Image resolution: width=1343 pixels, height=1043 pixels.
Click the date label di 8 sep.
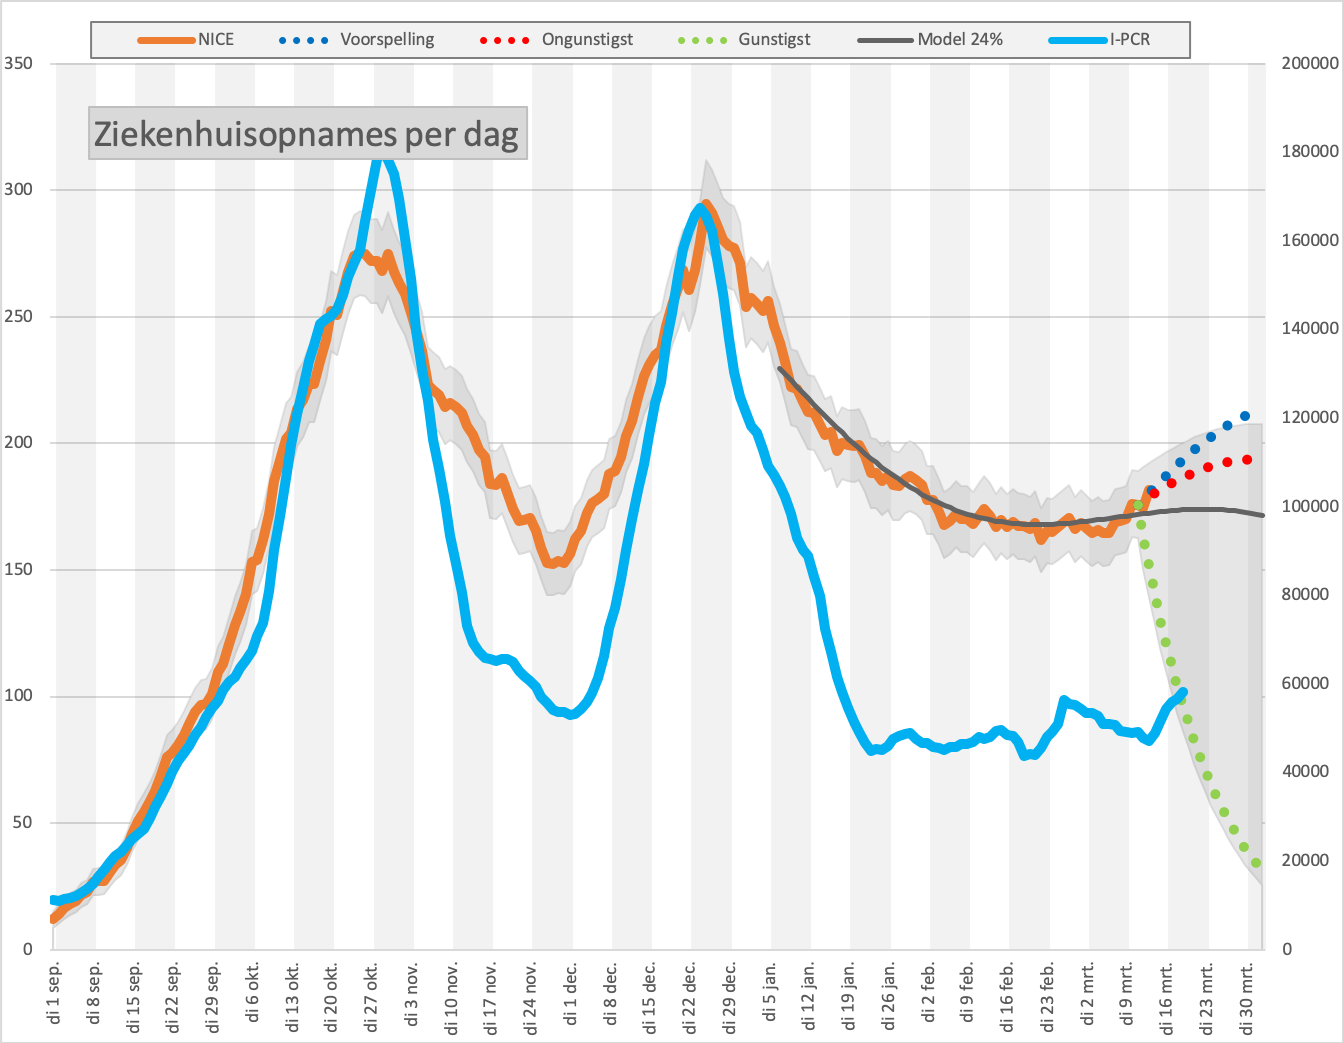tap(95, 993)
